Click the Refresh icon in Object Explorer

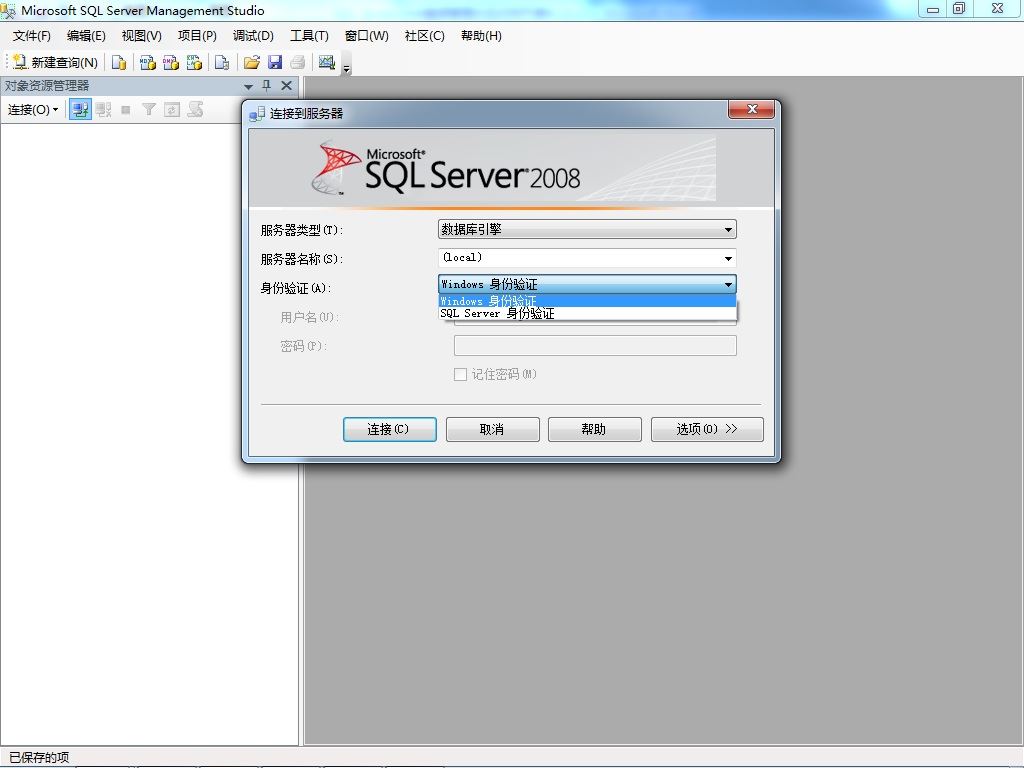tap(172, 110)
